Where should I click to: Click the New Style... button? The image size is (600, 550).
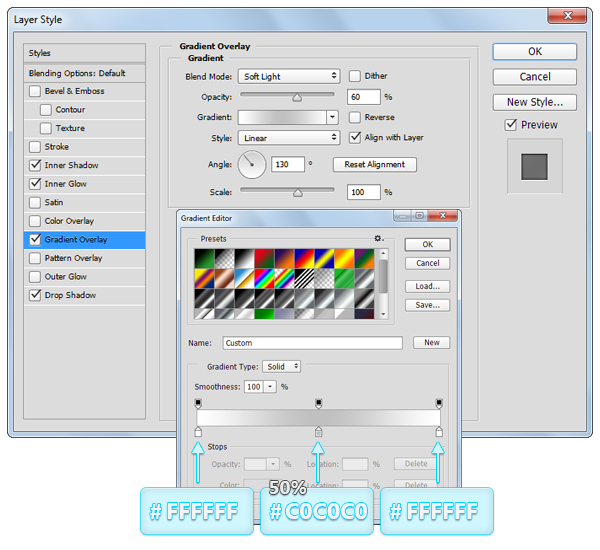tap(534, 102)
